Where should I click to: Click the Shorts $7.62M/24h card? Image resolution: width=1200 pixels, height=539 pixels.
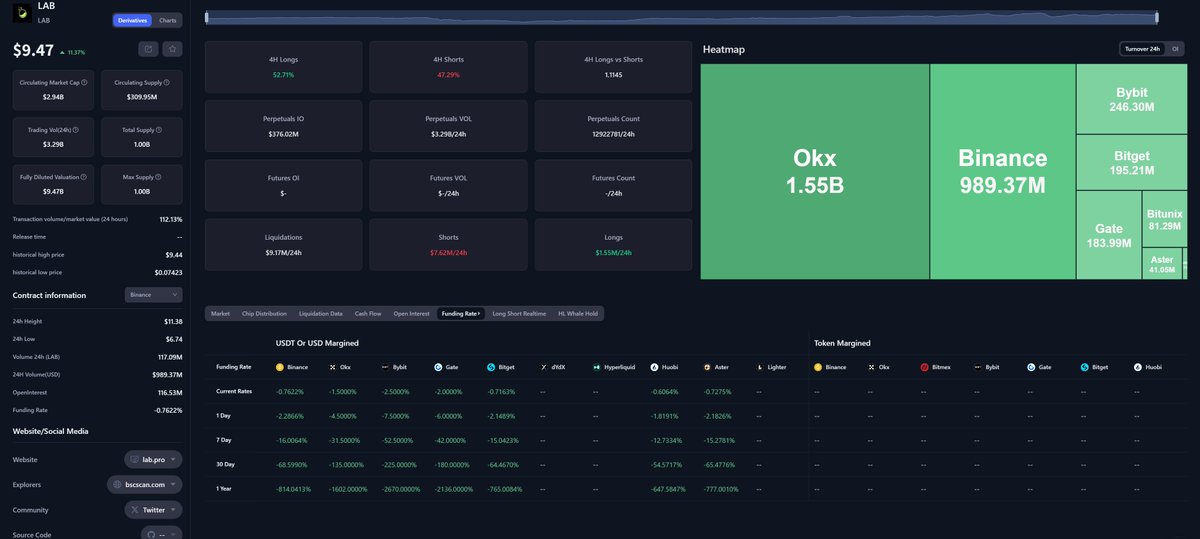point(448,245)
